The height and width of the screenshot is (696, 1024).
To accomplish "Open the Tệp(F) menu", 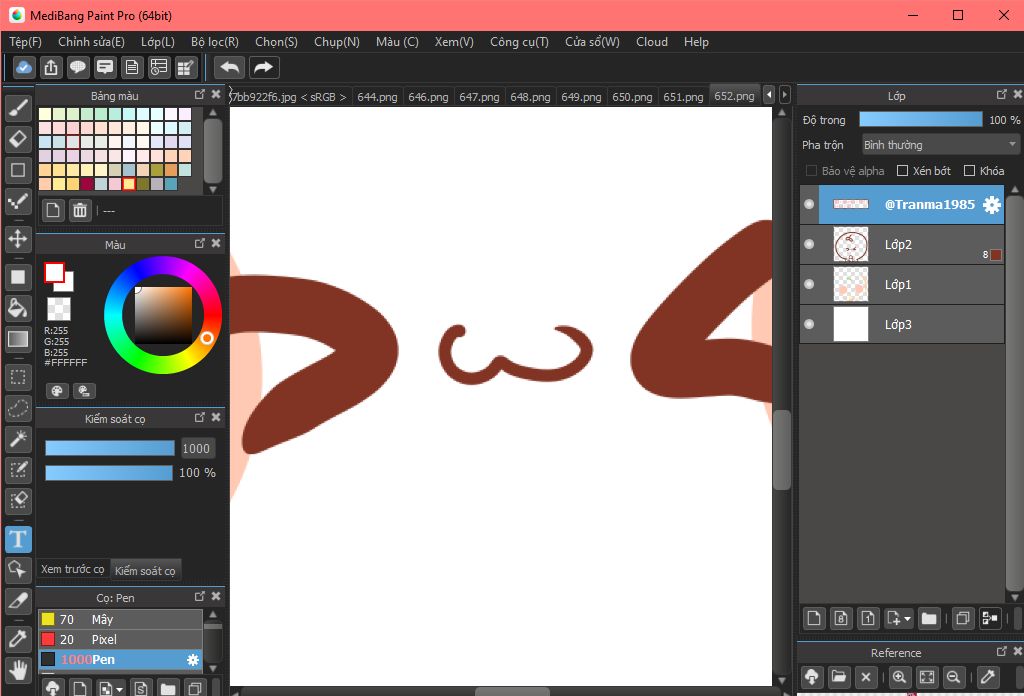I will click(25, 42).
